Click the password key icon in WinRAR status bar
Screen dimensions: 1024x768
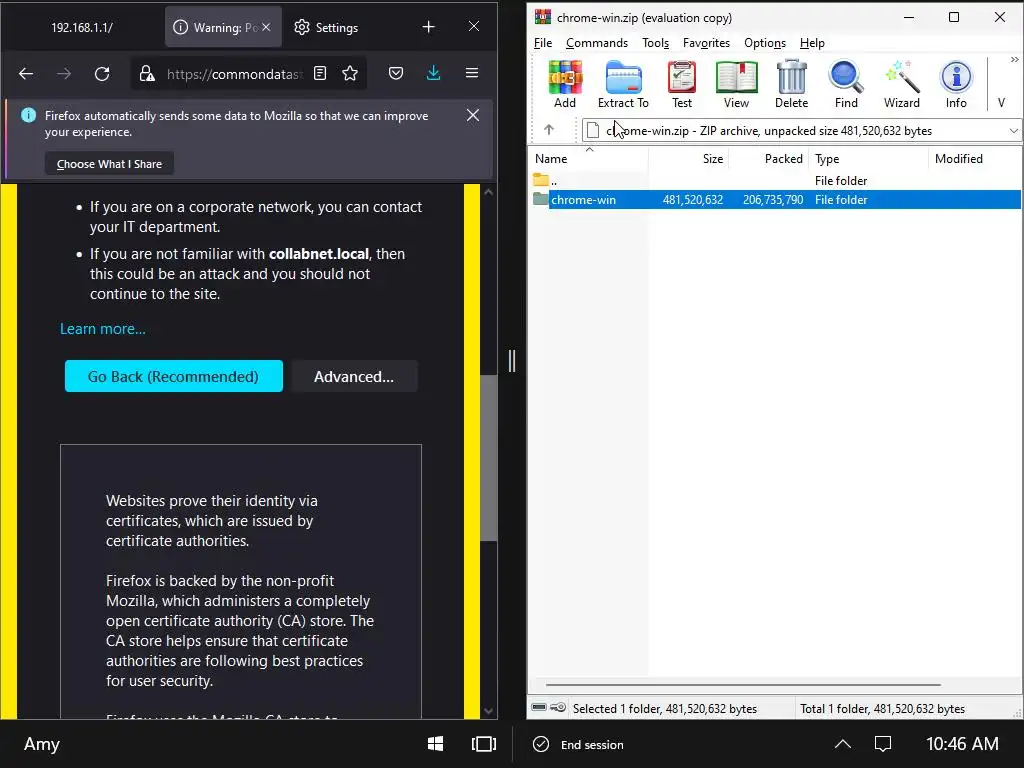pyautogui.click(x=558, y=708)
